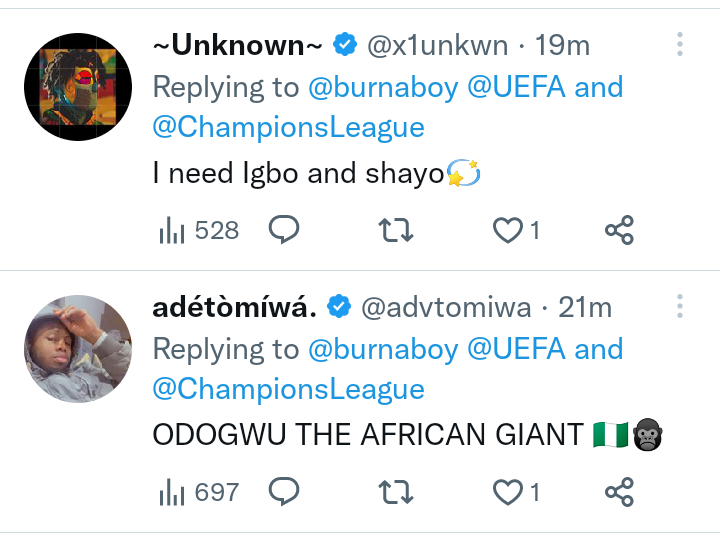
Task: Open more options for adétòmíwá's tweet
Action: click(679, 306)
